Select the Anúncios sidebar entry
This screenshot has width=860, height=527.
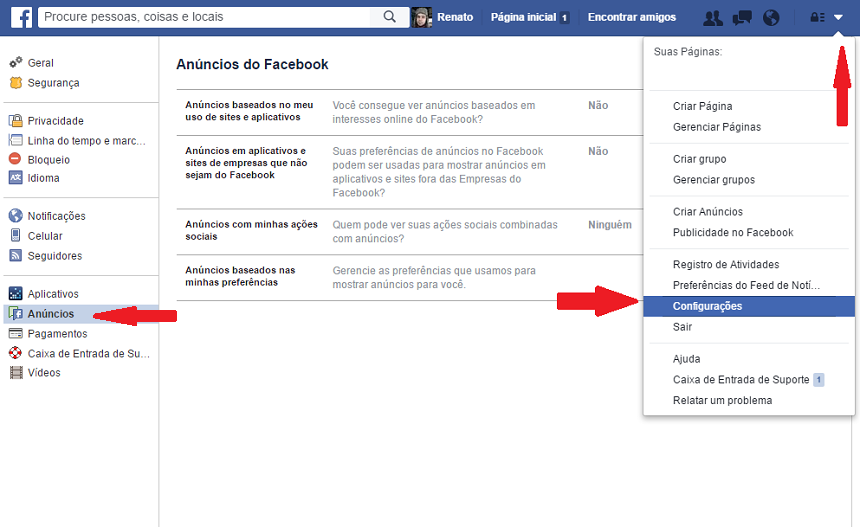click(x=81, y=314)
